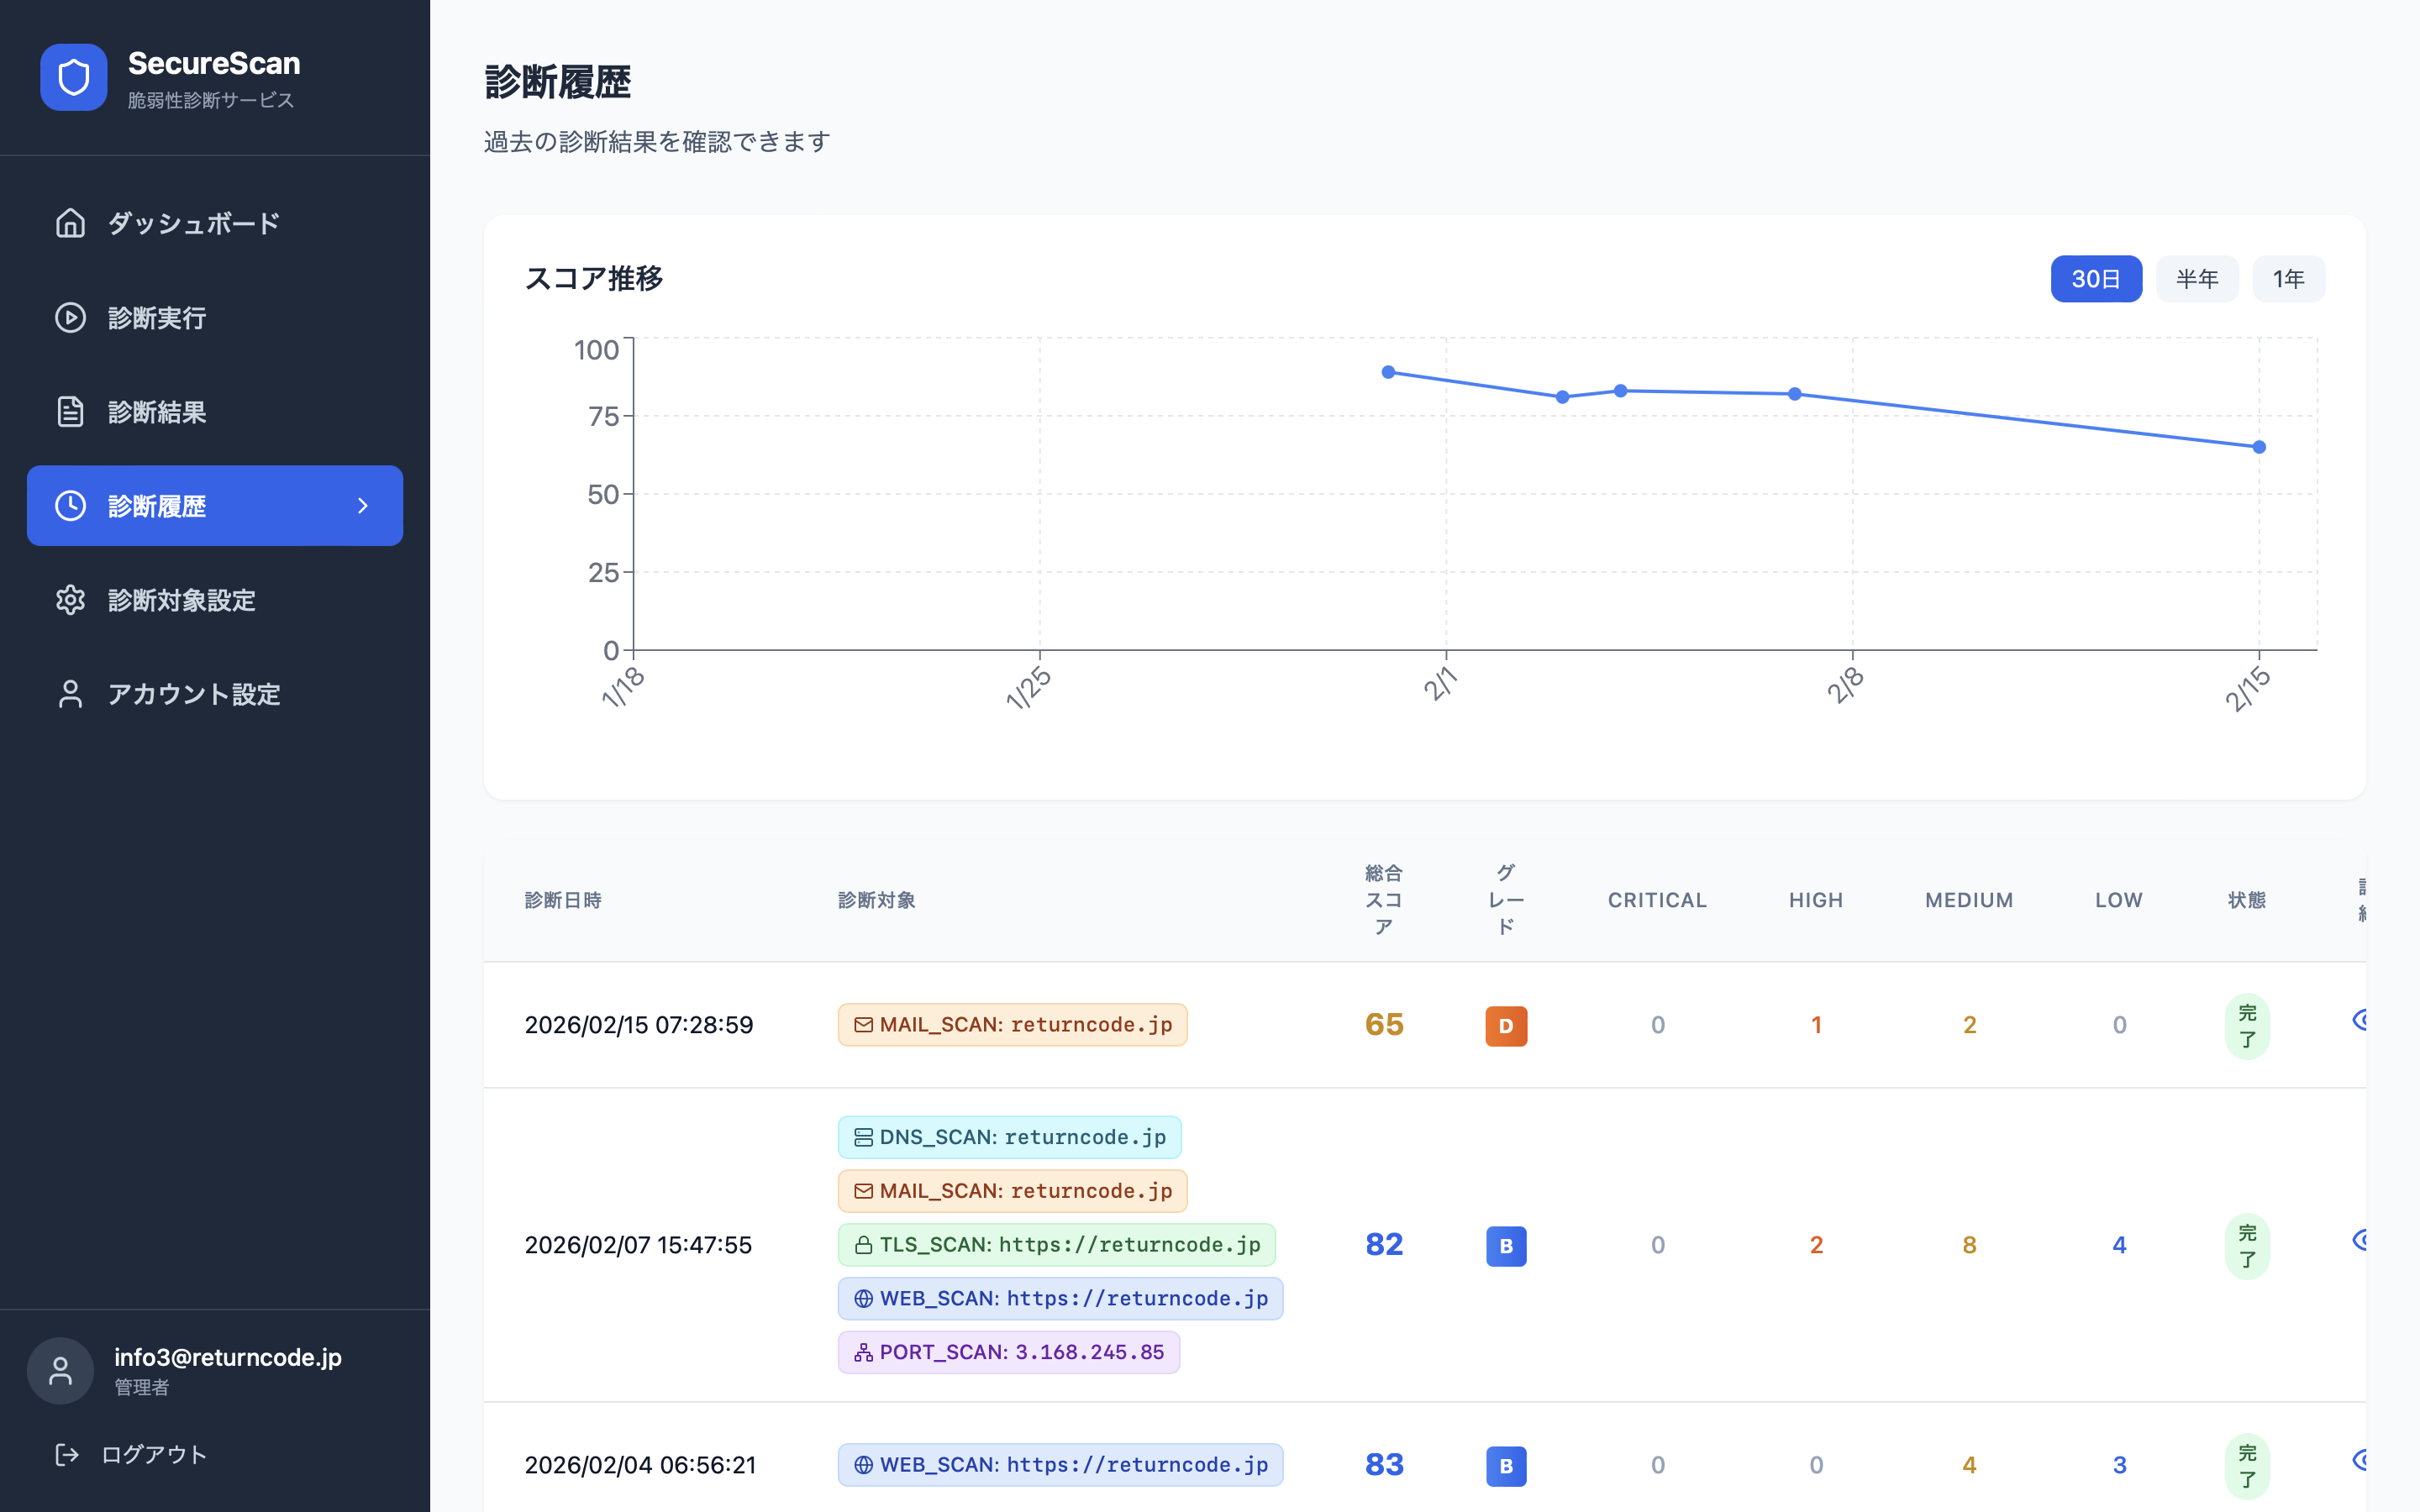2420x1512 pixels.
Task: Open 診断結果 via the document icon
Action: (70, 412)
